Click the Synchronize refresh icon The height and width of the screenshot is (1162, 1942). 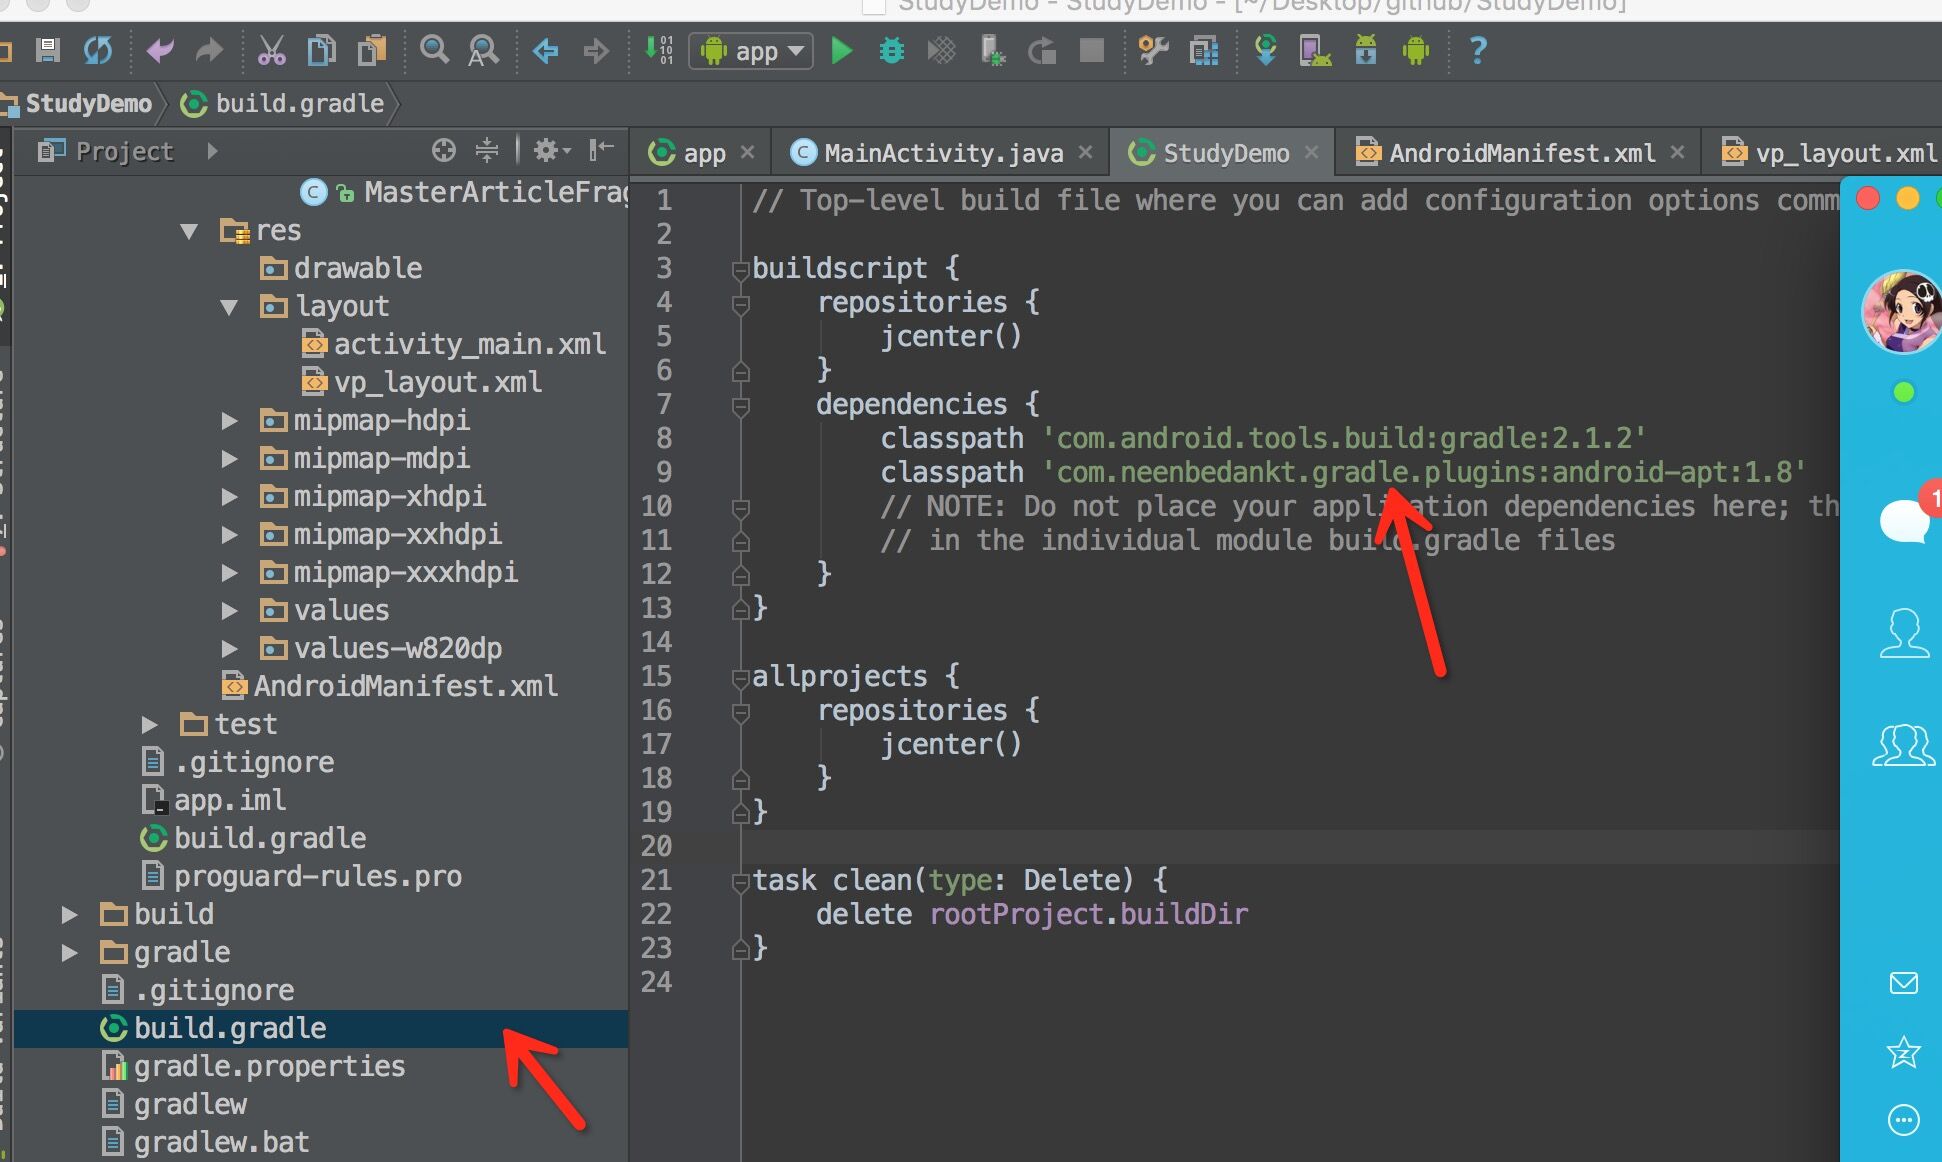tap(98, 50)
